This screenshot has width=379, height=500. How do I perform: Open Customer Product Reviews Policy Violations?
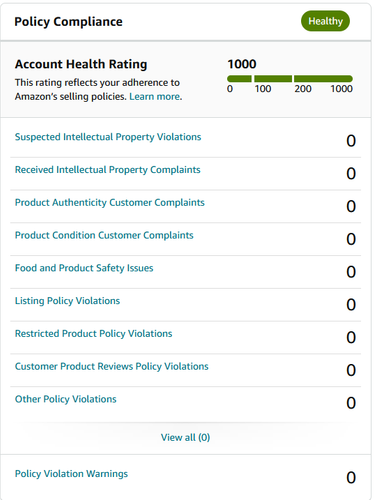click(112, 366)
